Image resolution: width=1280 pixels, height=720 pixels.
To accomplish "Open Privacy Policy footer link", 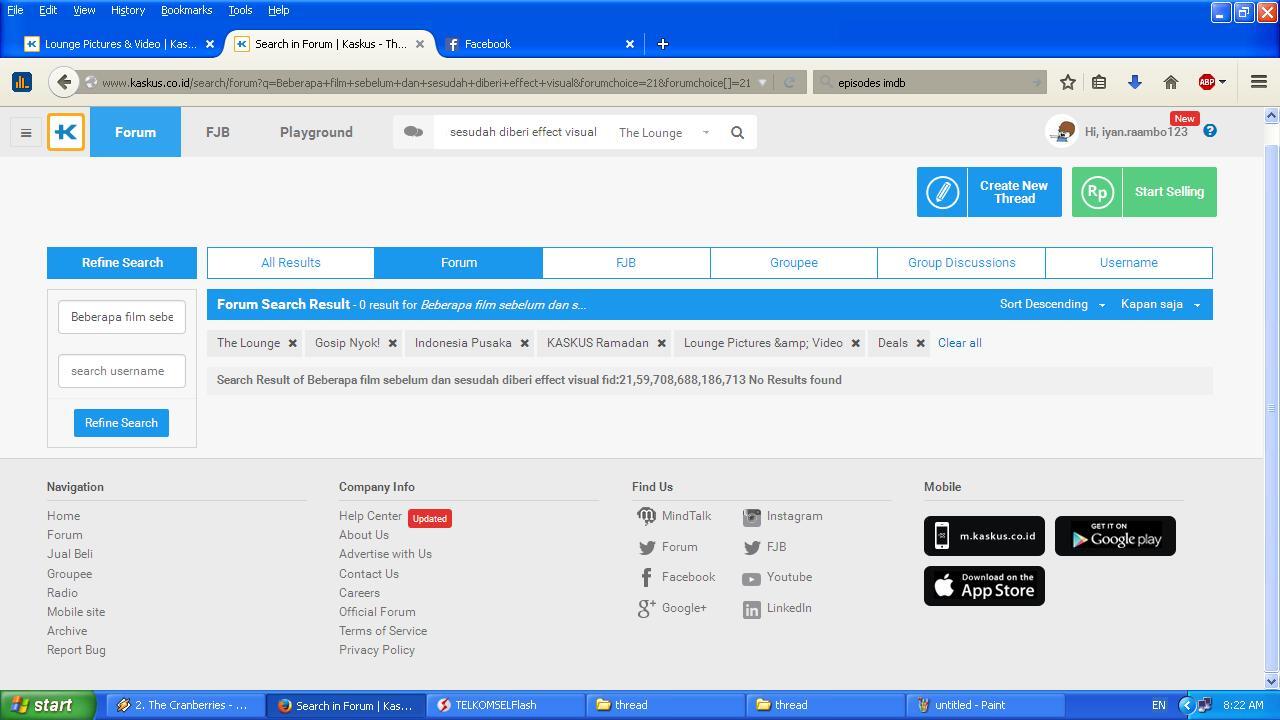I will 377,650.
